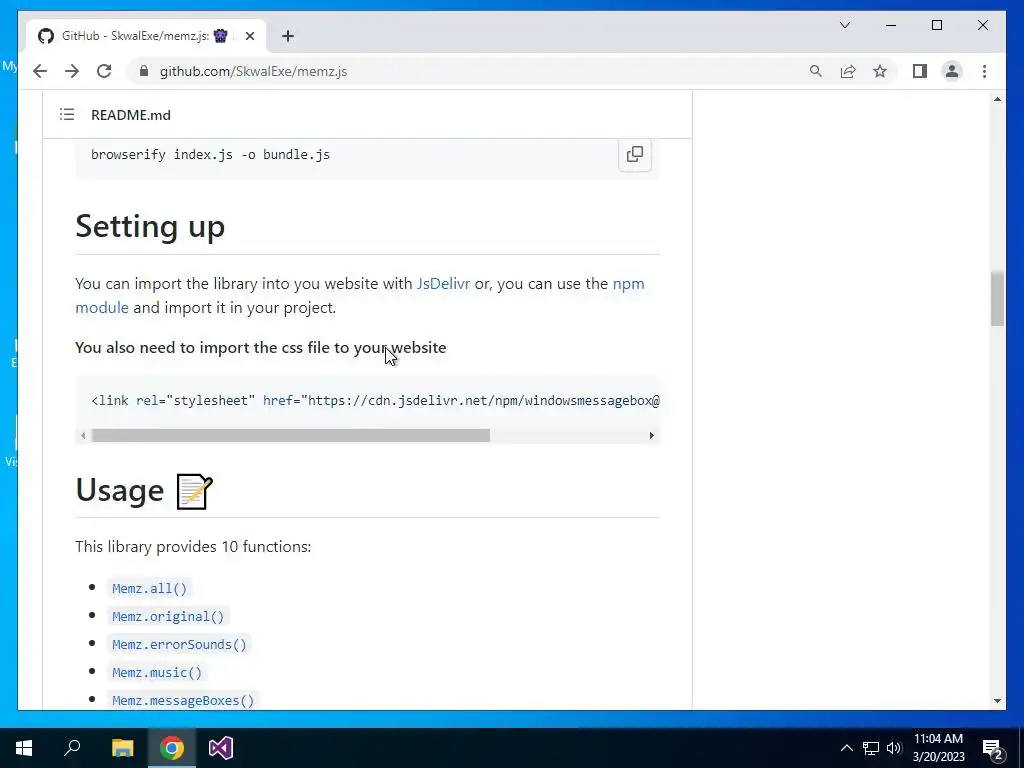1024x768 pixels.
Task: Open the Memz.messageBoxes() link
Action: (x=183, y=701)
